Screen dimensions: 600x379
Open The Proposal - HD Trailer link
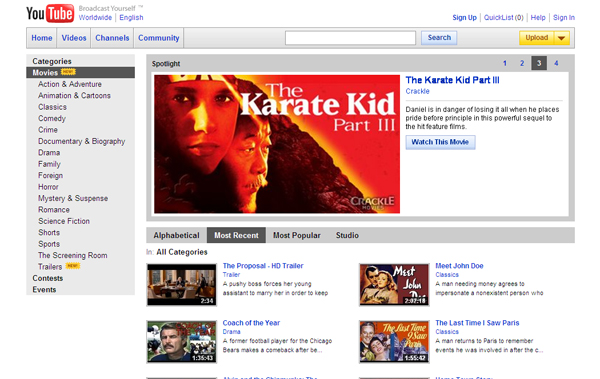point(263,266)
